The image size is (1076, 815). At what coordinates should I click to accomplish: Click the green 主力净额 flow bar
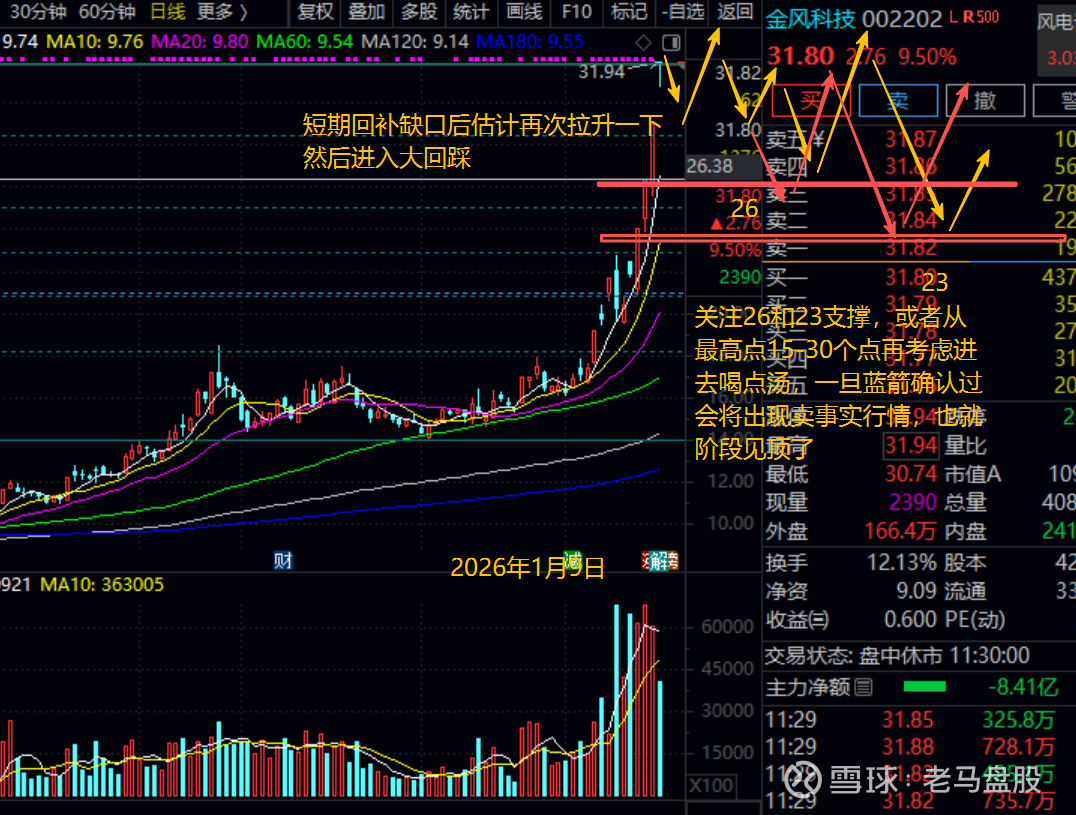[x=924, y=687]
